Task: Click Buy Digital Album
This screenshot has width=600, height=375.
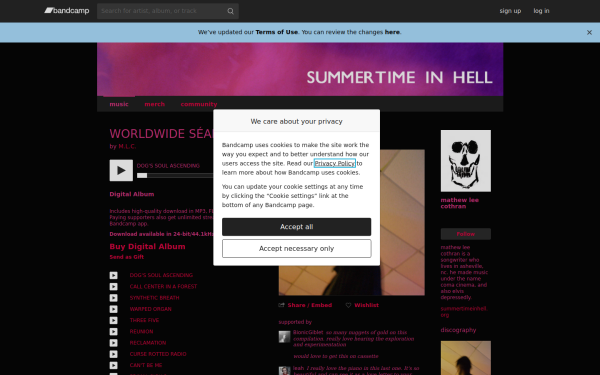Action: click(x=147, y=246)
